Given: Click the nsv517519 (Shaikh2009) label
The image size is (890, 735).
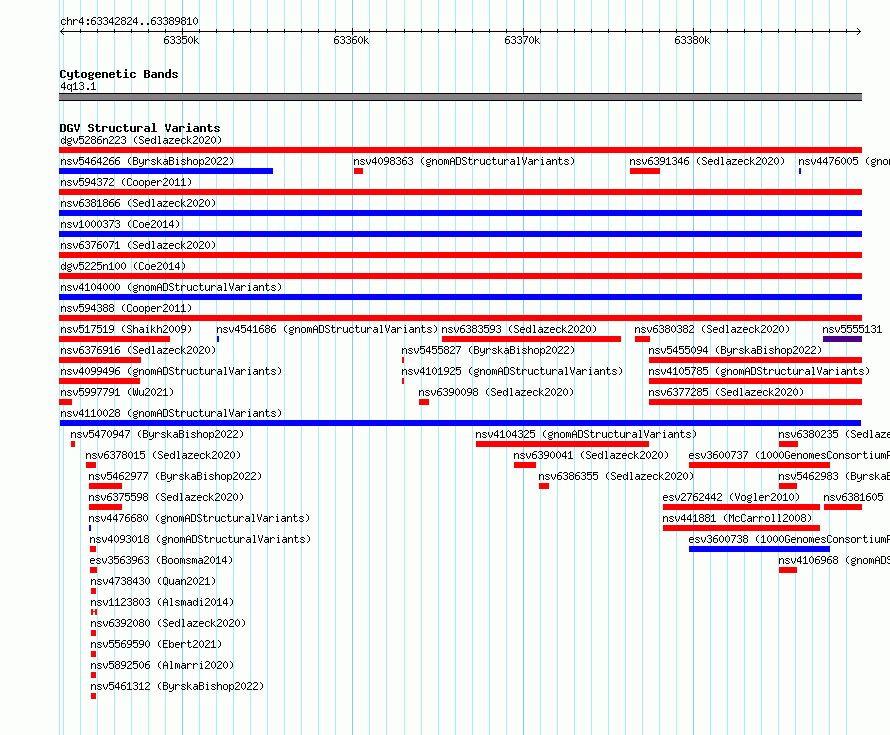Looking at the screenshot, I should click(126, 329).
